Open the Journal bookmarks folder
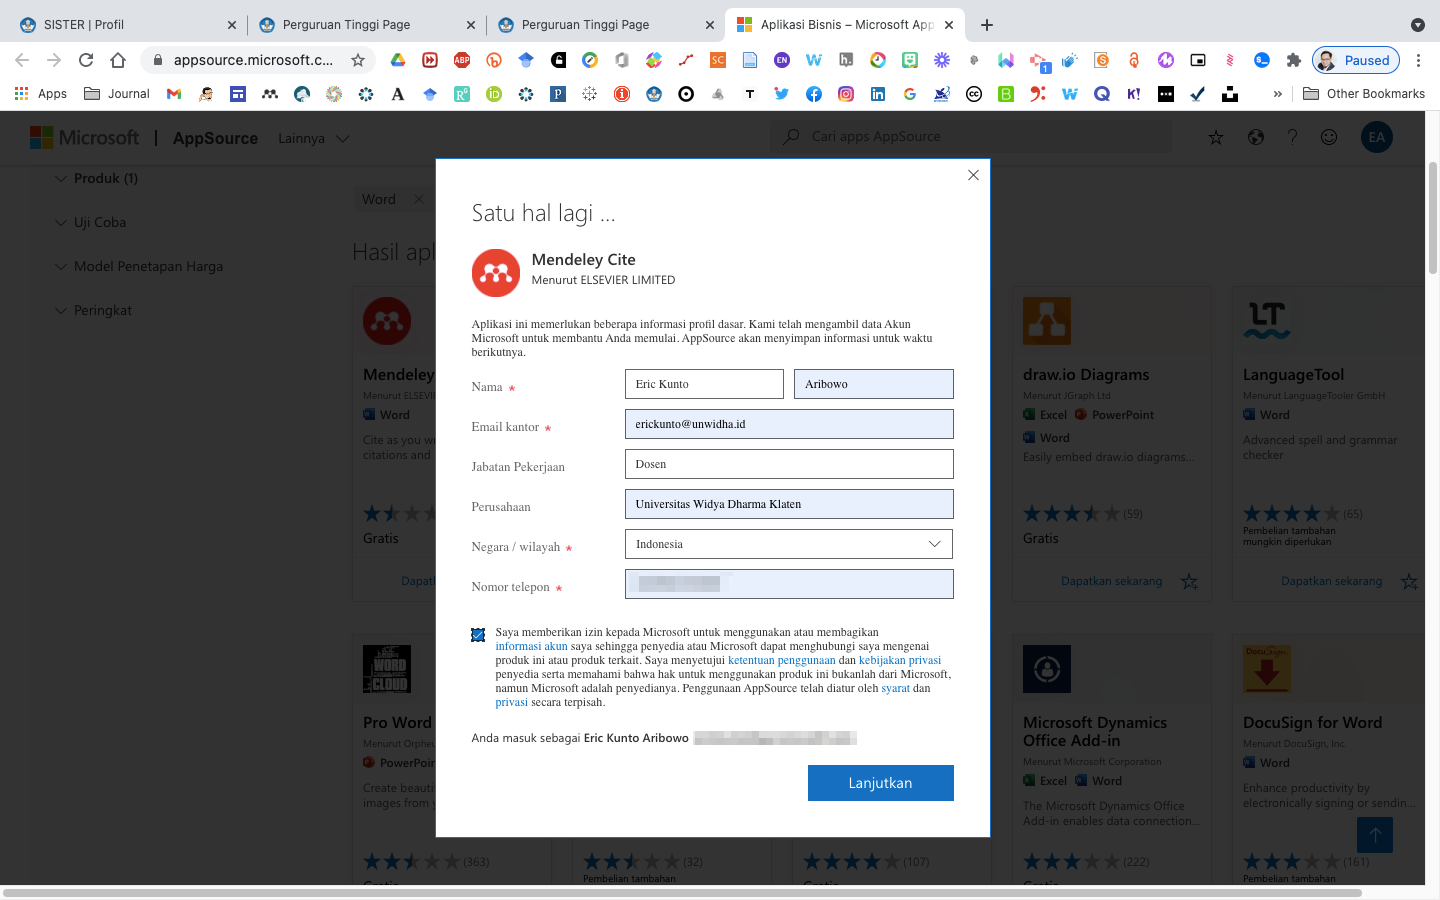Image resolution: width=1440 pixels, height=900 pixels. [117, 94]
